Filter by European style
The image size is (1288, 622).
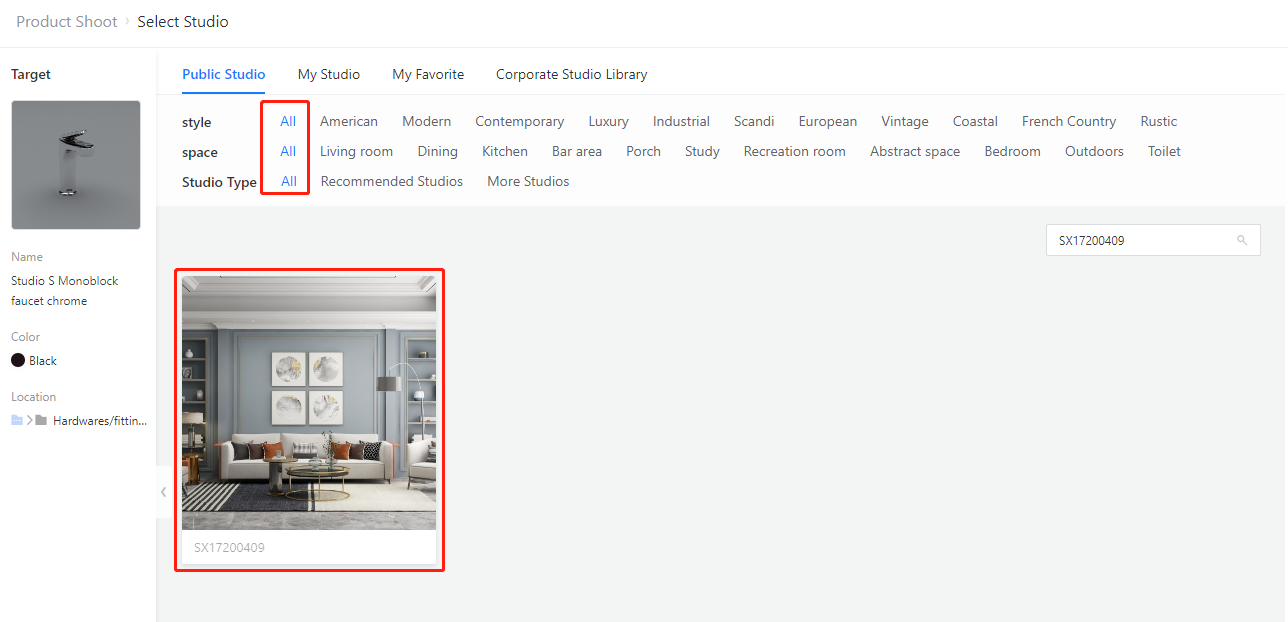[828, 121]
